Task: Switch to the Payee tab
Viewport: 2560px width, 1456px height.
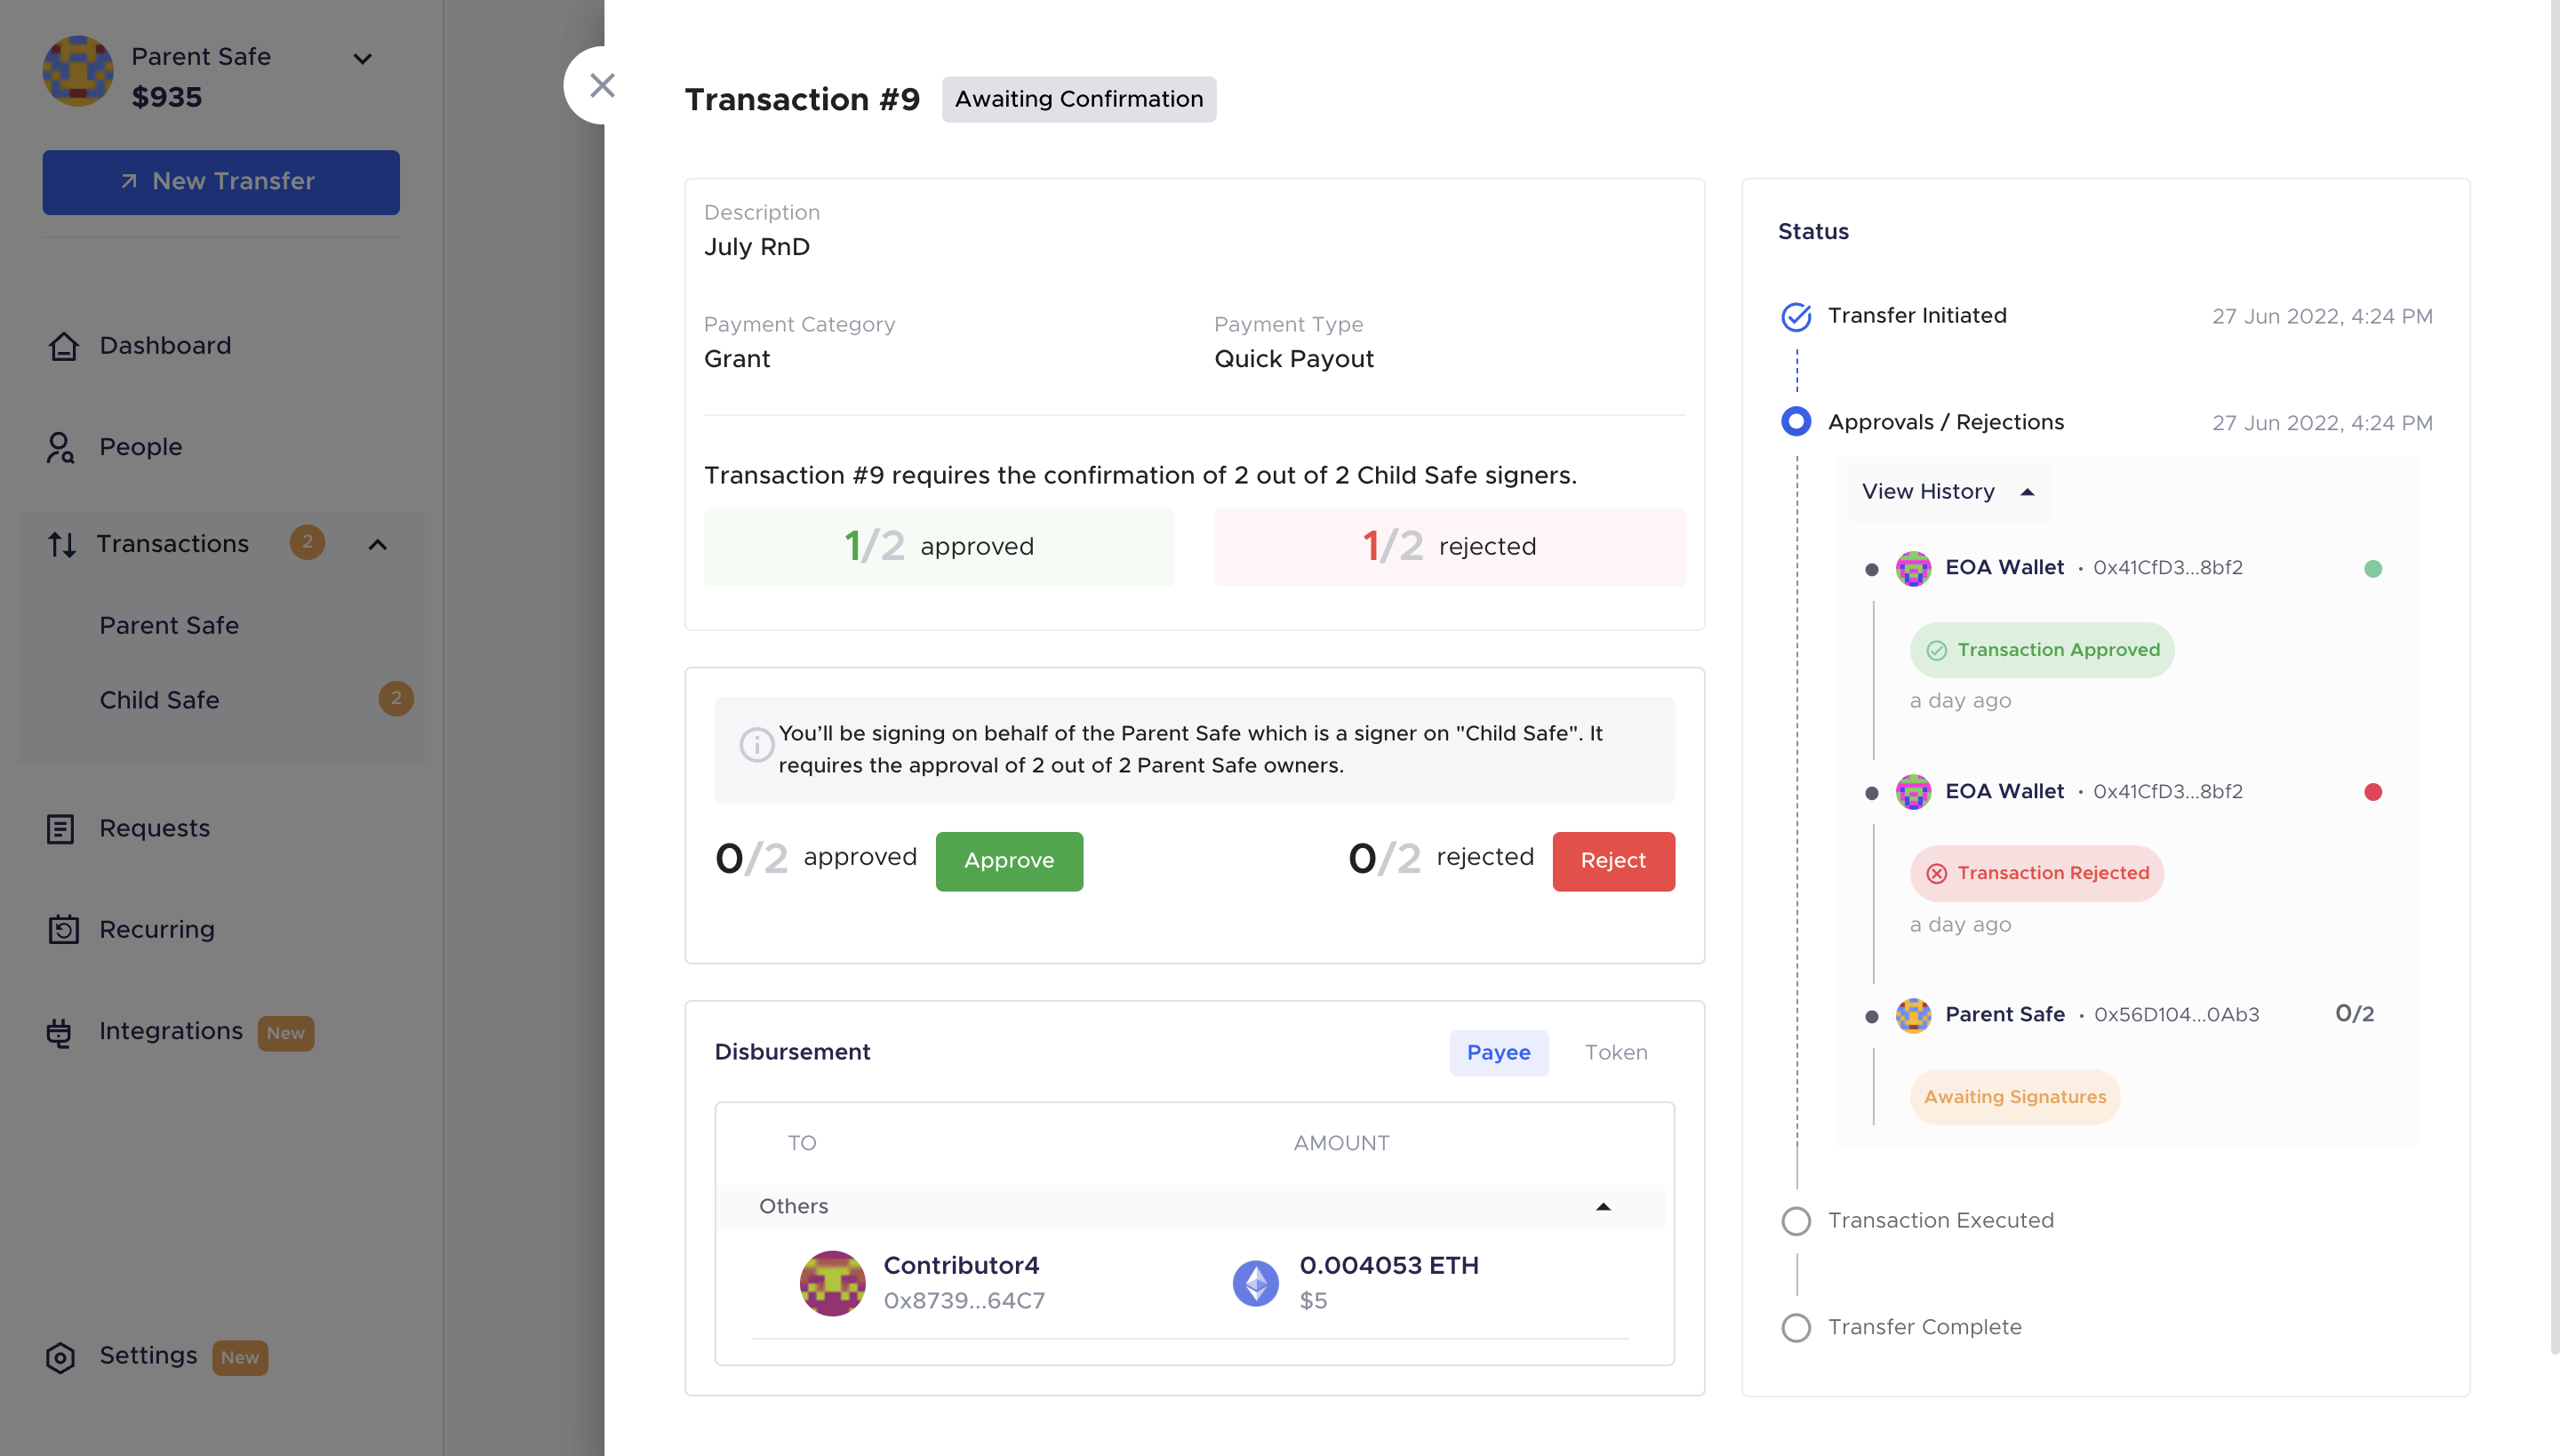Action: tap(1498, 1053)
